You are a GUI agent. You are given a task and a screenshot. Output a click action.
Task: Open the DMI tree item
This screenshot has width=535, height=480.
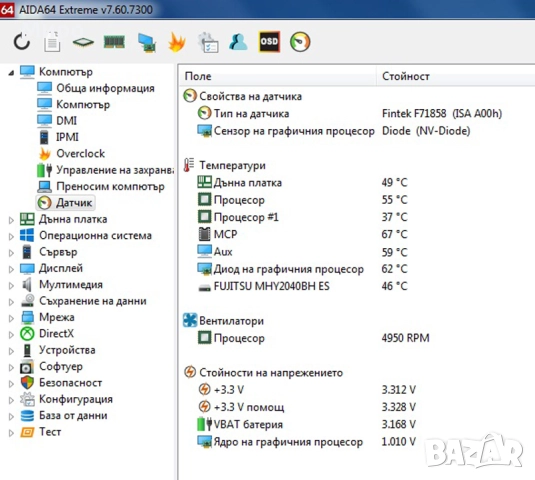(x=57, y=121)
